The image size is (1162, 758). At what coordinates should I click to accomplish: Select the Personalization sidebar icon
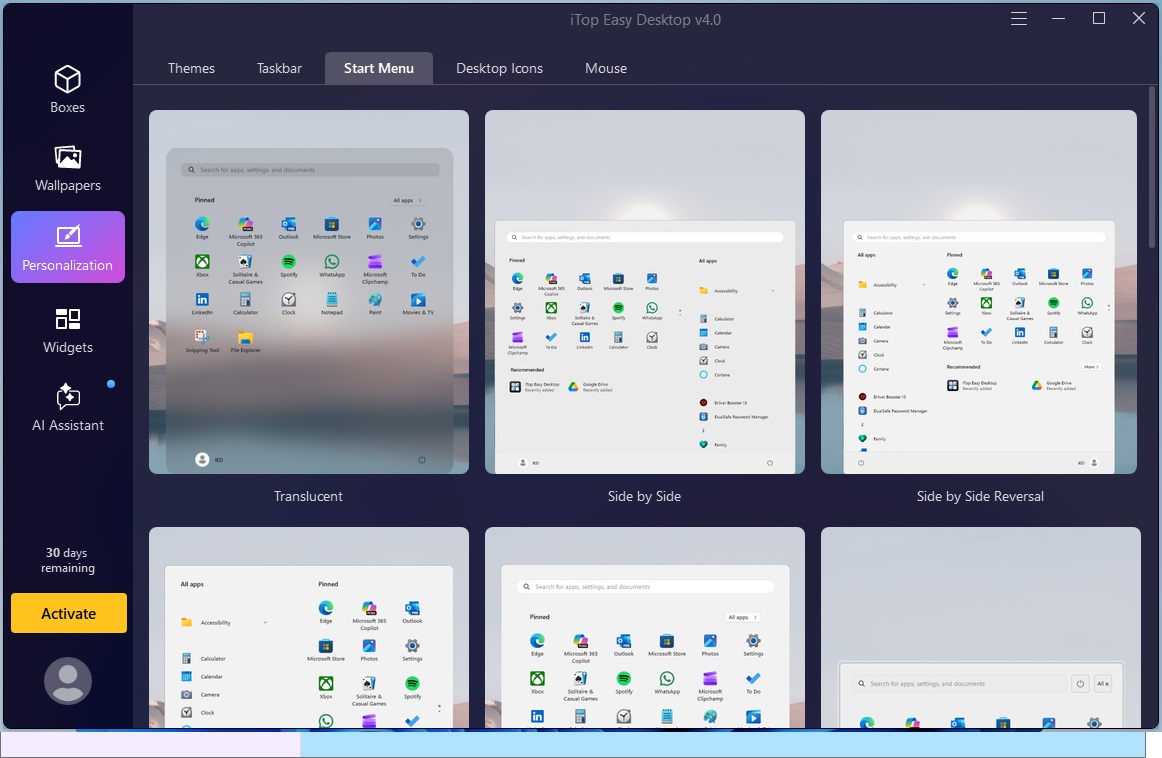(x=67, y=247)
